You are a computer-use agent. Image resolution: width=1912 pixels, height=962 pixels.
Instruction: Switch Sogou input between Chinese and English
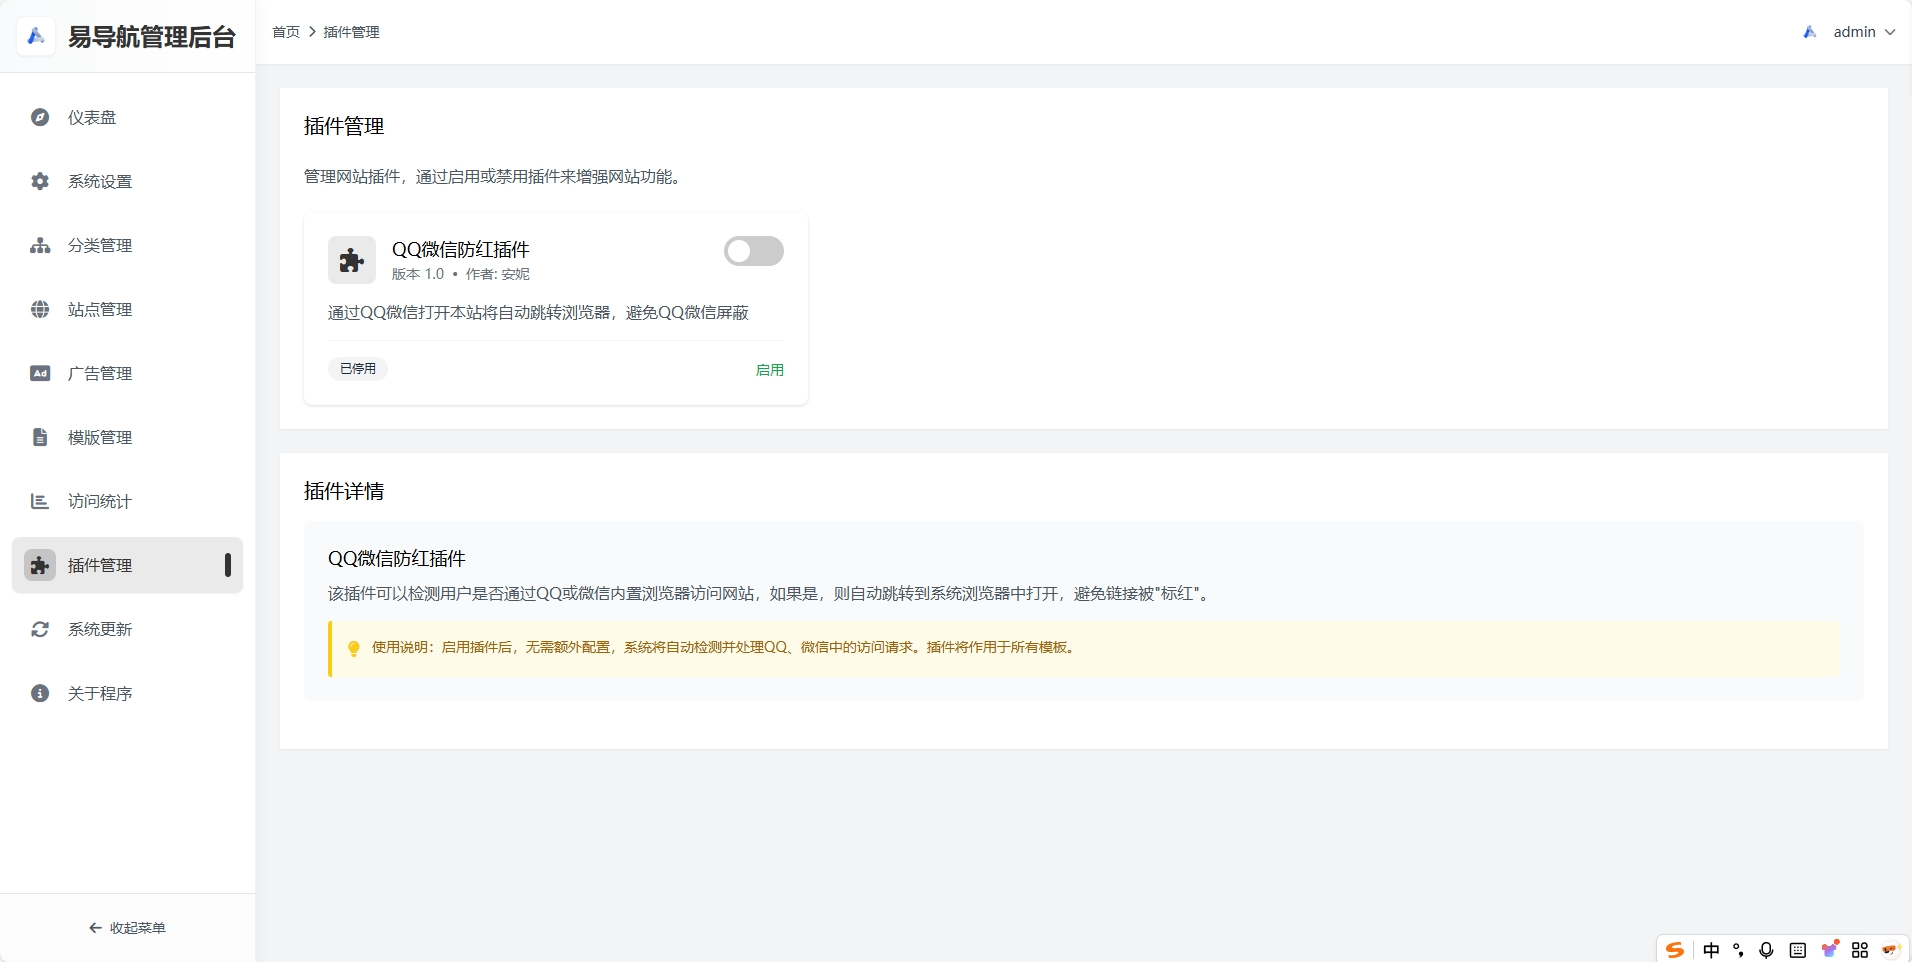click(1711, 949)
